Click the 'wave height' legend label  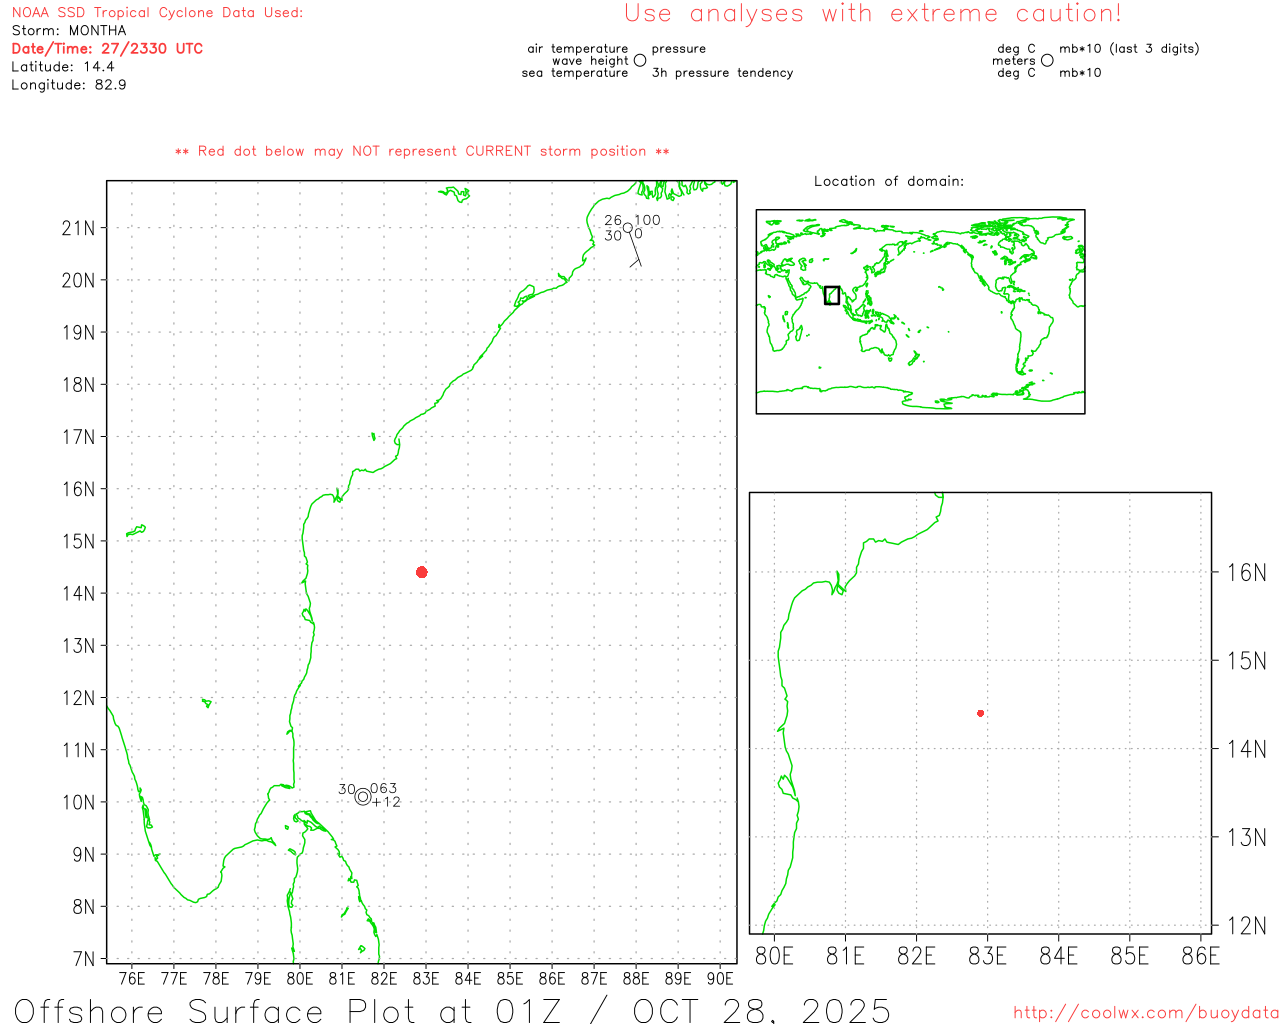[x=590, y=61]
